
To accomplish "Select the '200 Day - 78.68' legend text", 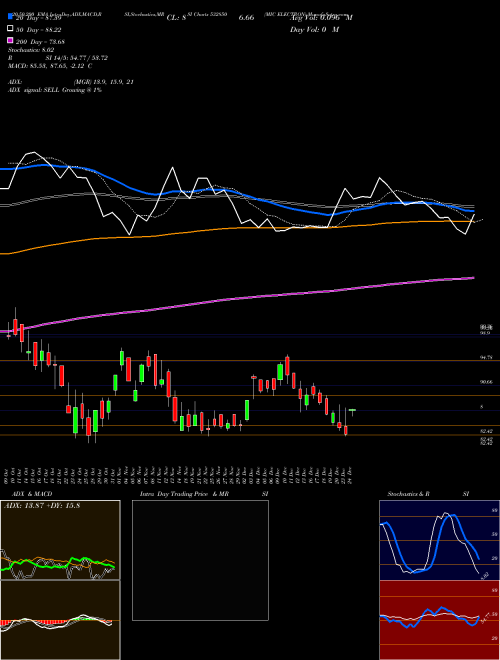I will coord(40,42).
